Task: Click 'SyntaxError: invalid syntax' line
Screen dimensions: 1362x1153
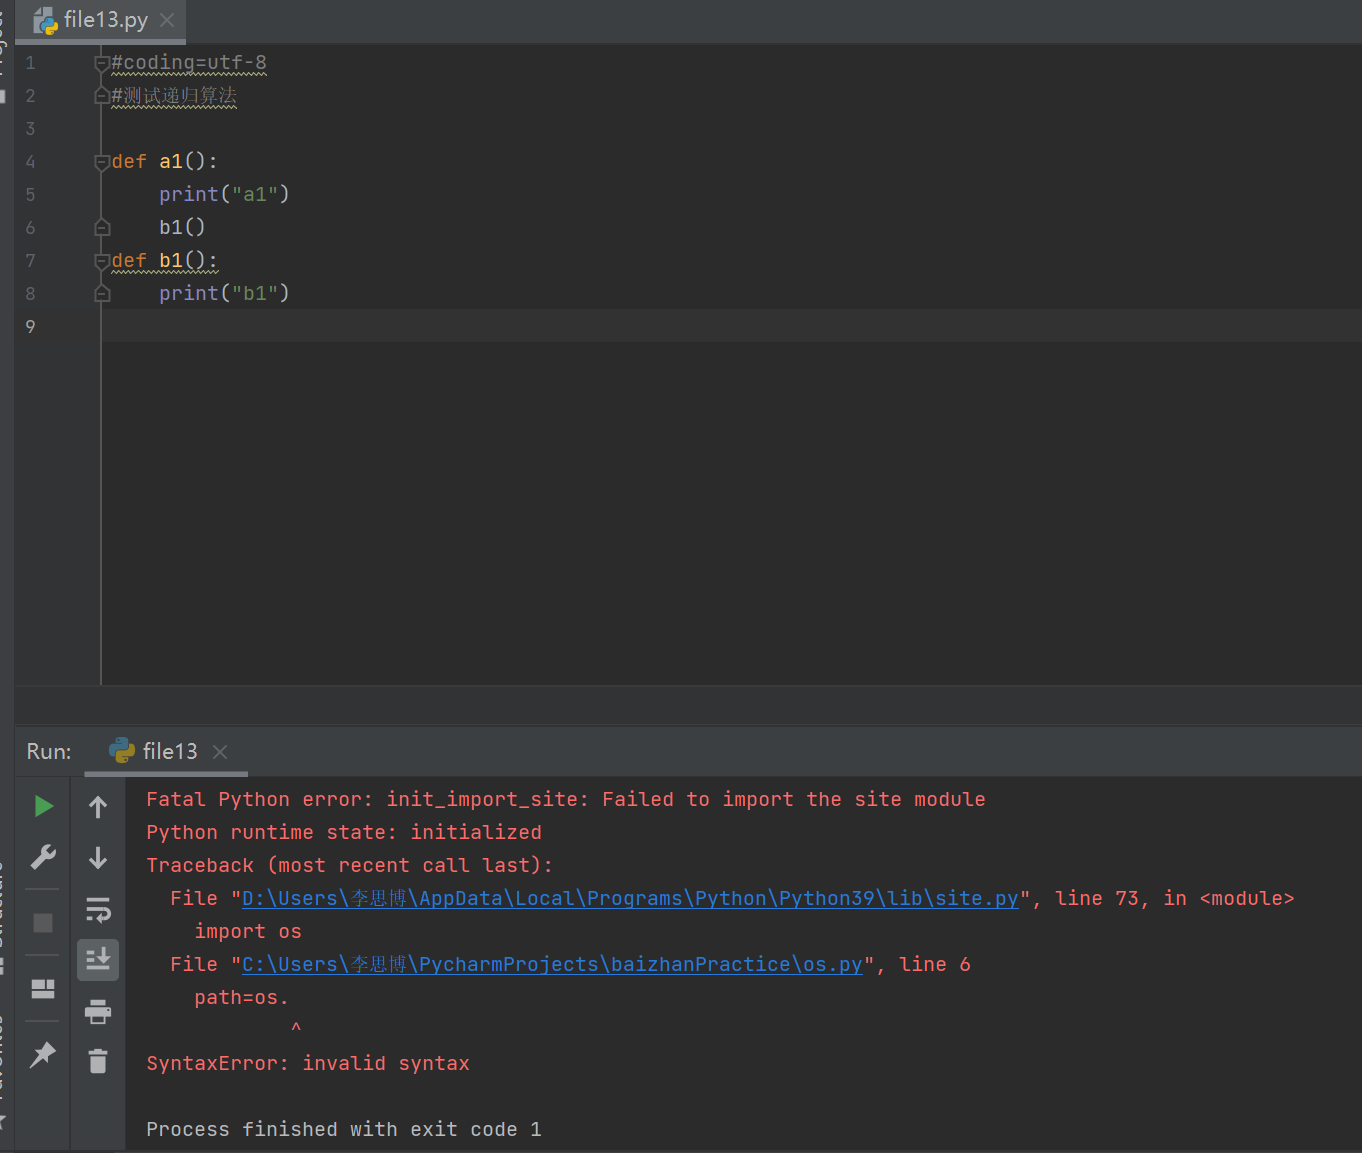Action: click(308, 1063)
